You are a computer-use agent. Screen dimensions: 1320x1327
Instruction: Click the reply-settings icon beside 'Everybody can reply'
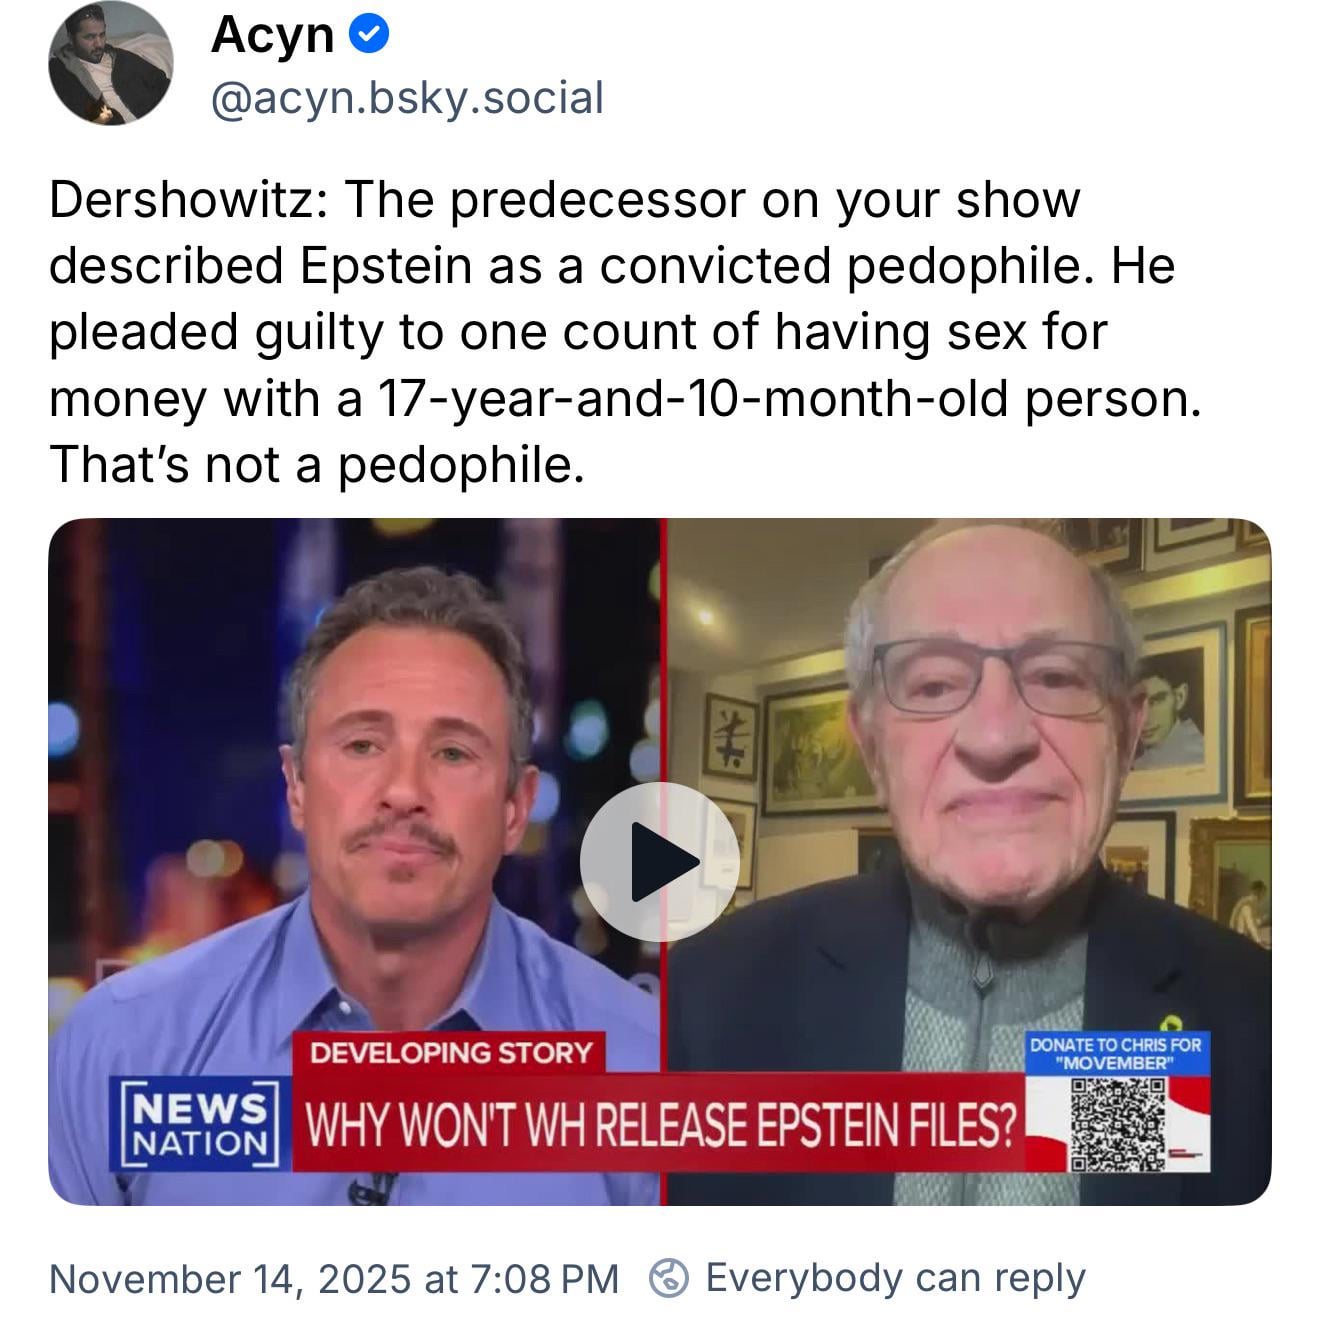click(668, 1277)
